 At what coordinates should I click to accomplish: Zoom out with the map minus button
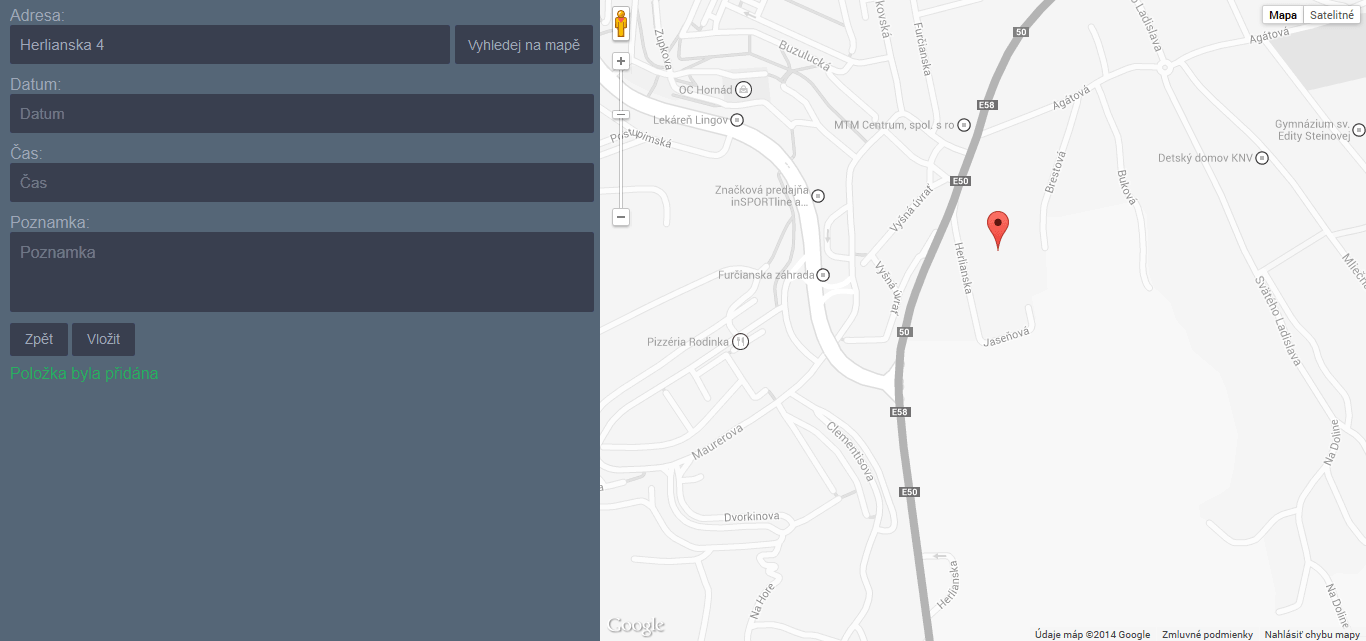tap(621, 216)
